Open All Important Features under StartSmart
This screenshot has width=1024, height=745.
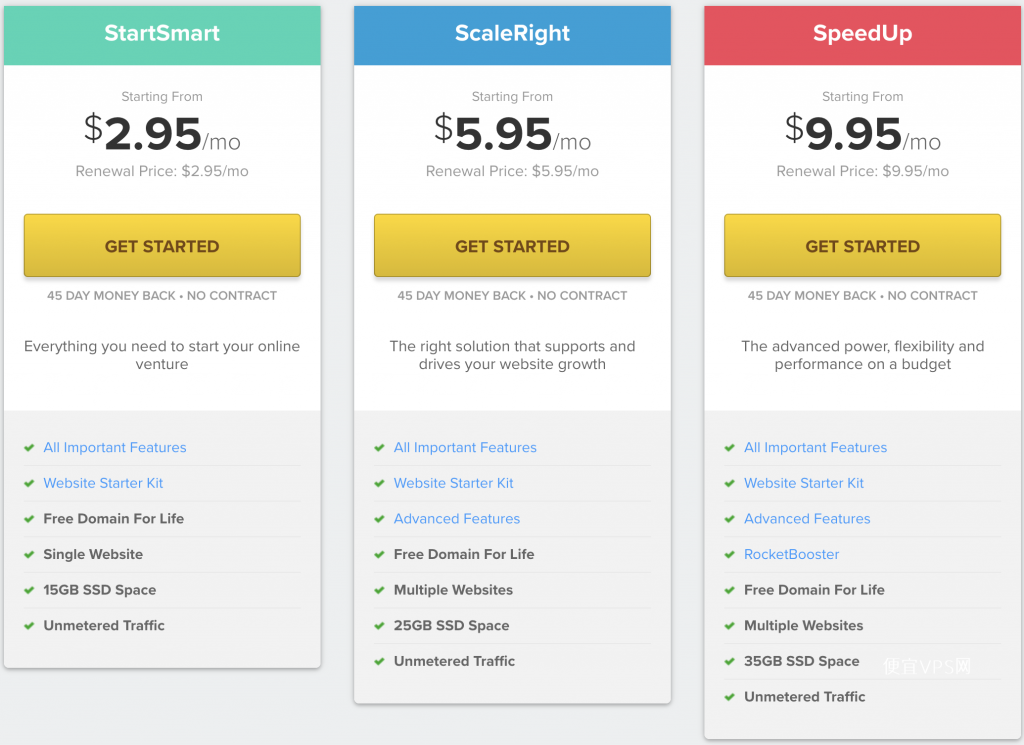tap(115, 447)
